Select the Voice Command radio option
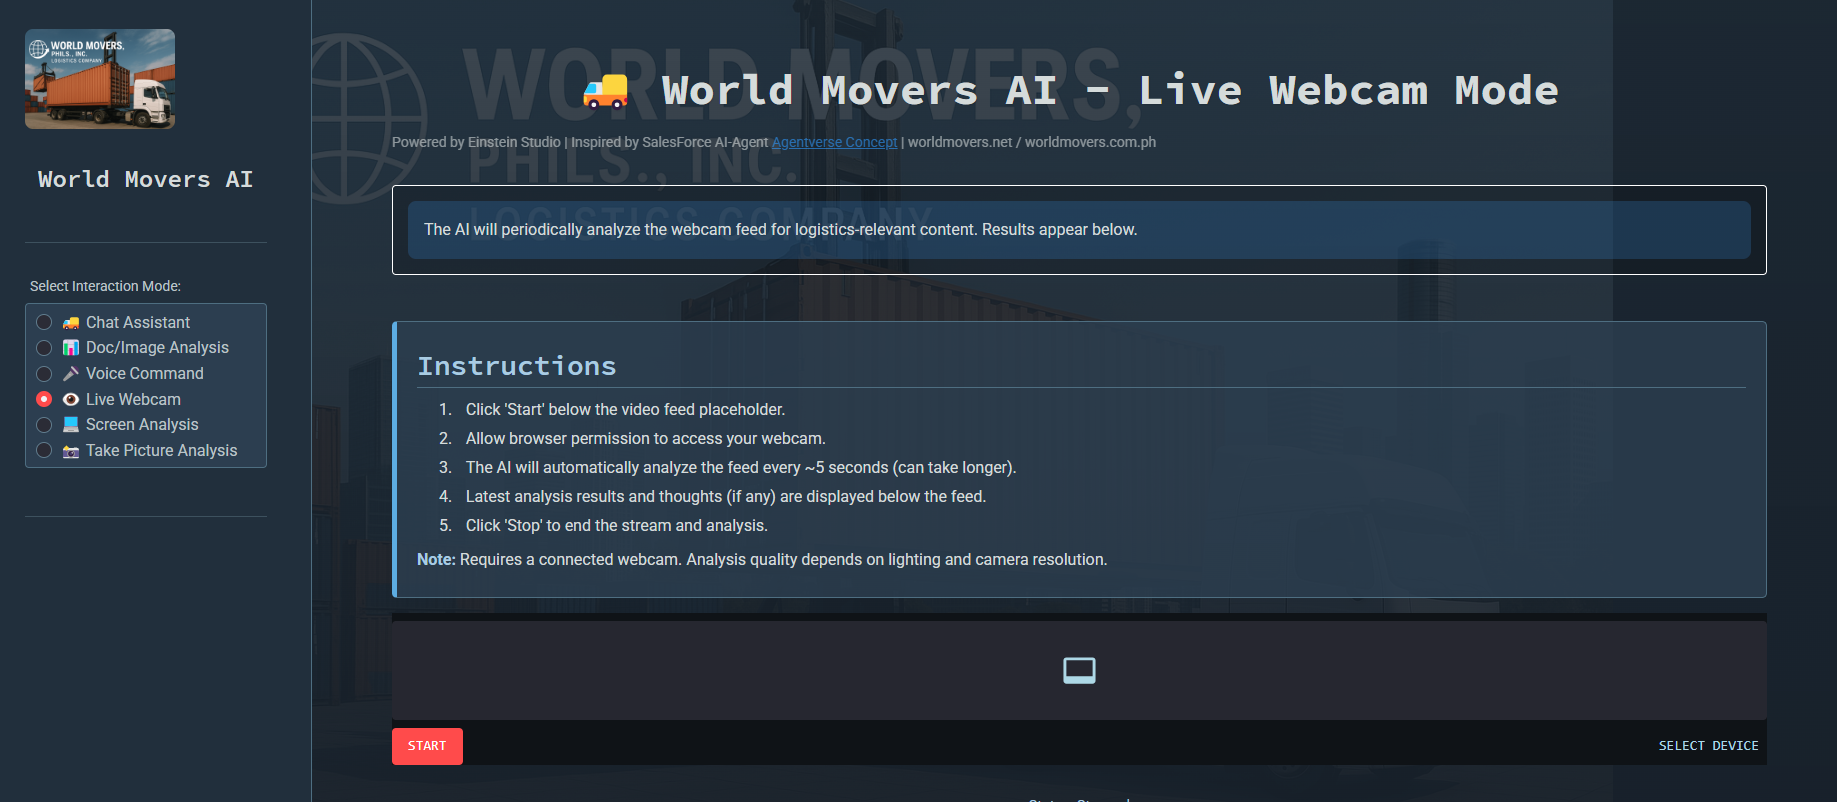 pyautogui.click(x=44, y=374)
